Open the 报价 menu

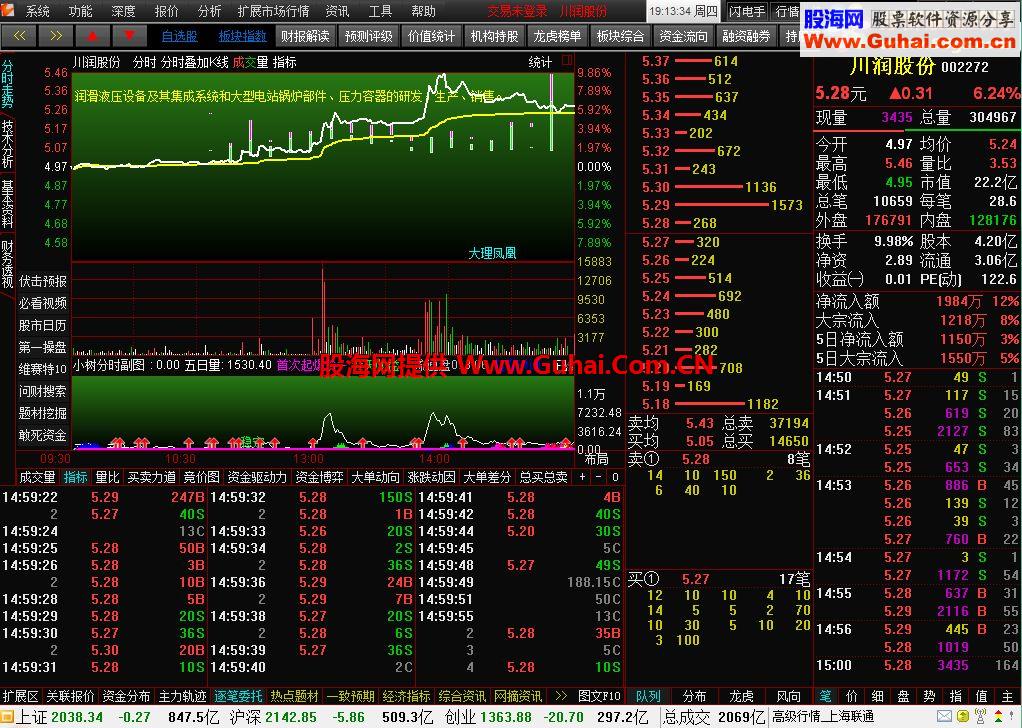point(167,11)
